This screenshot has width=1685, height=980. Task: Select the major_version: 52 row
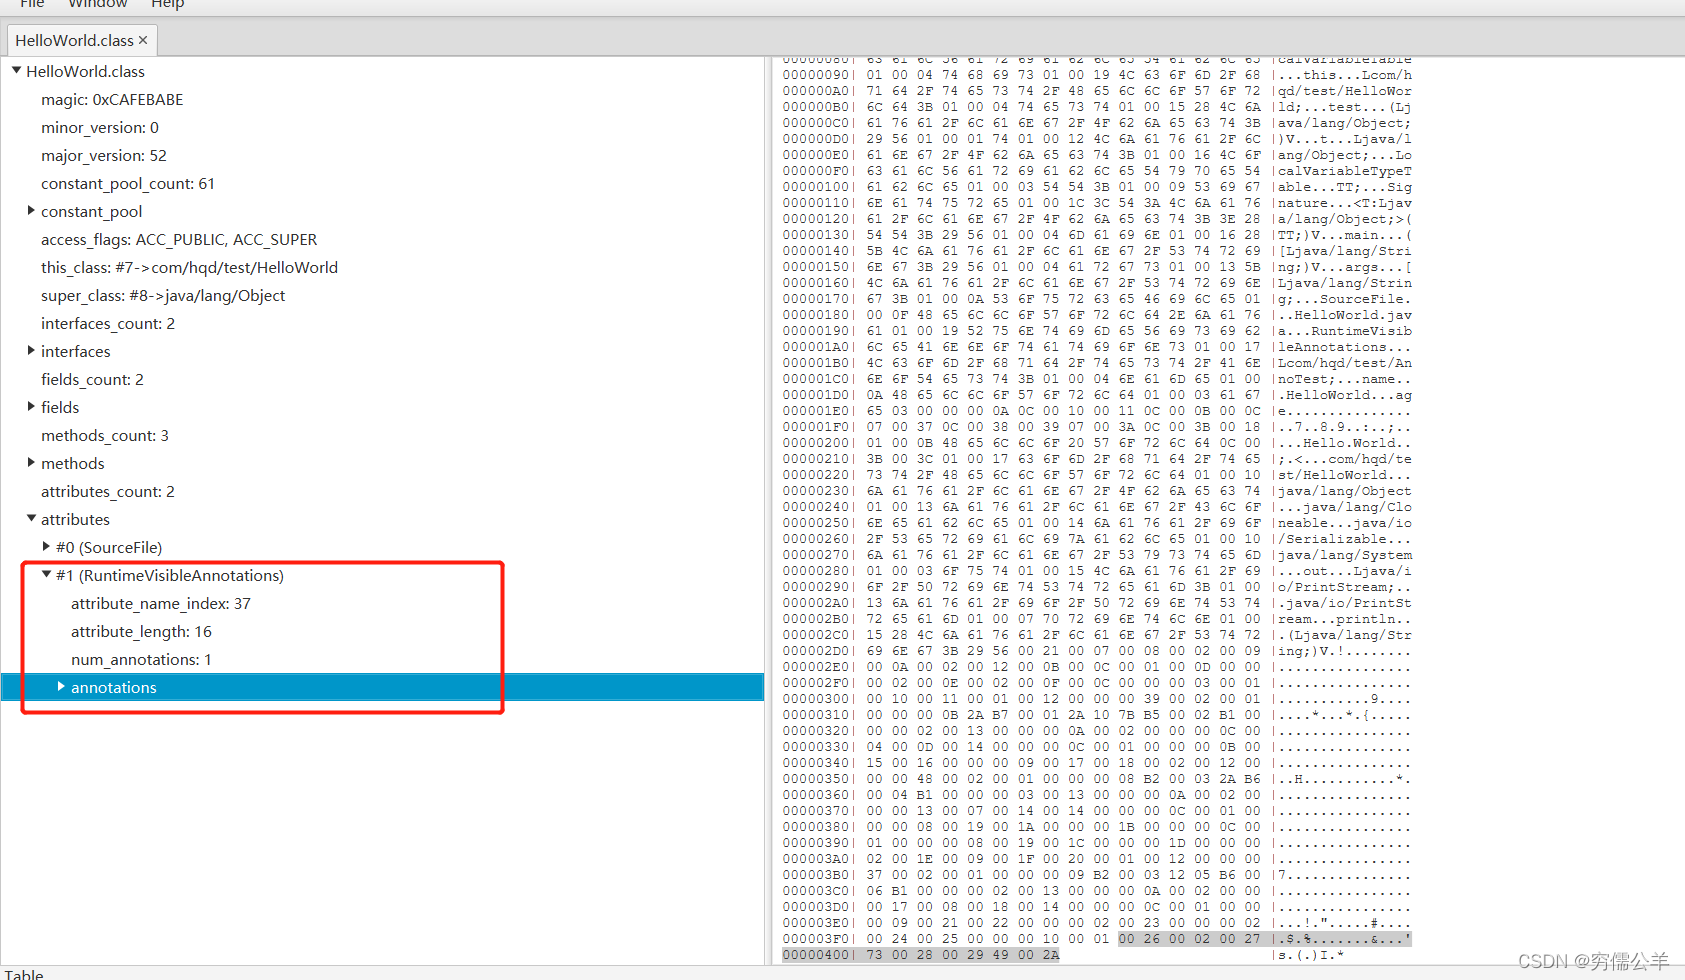click(x=104, y=156)
